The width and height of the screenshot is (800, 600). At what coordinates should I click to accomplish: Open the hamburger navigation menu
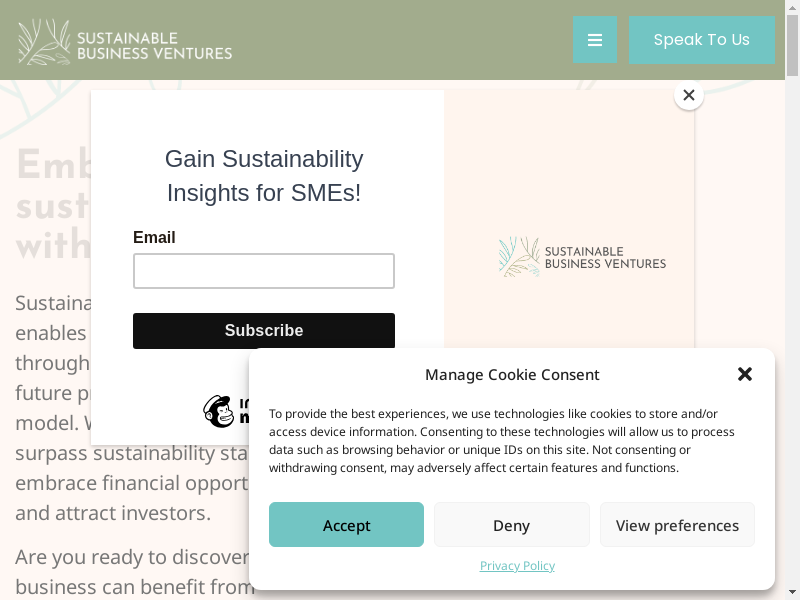[595, 40]
